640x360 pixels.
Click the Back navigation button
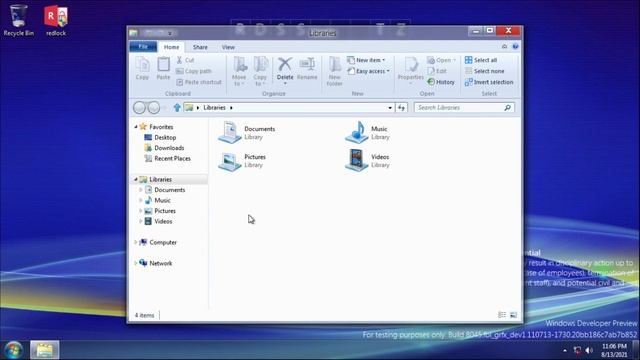pos(139,108)
